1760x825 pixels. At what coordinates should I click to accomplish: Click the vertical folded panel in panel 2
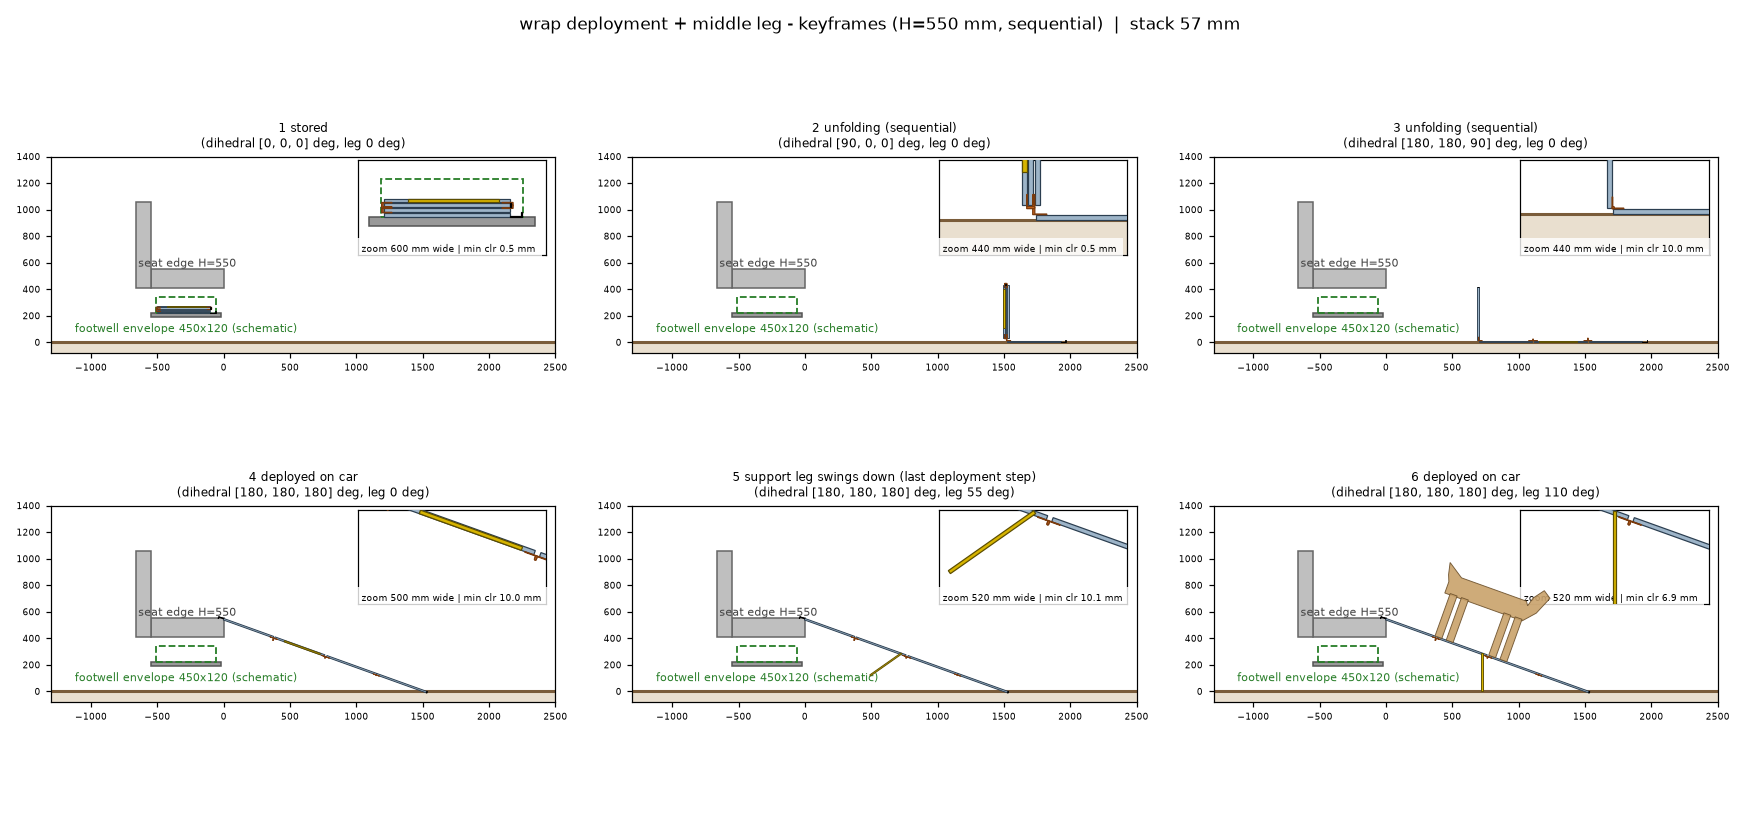point(1006,312)
